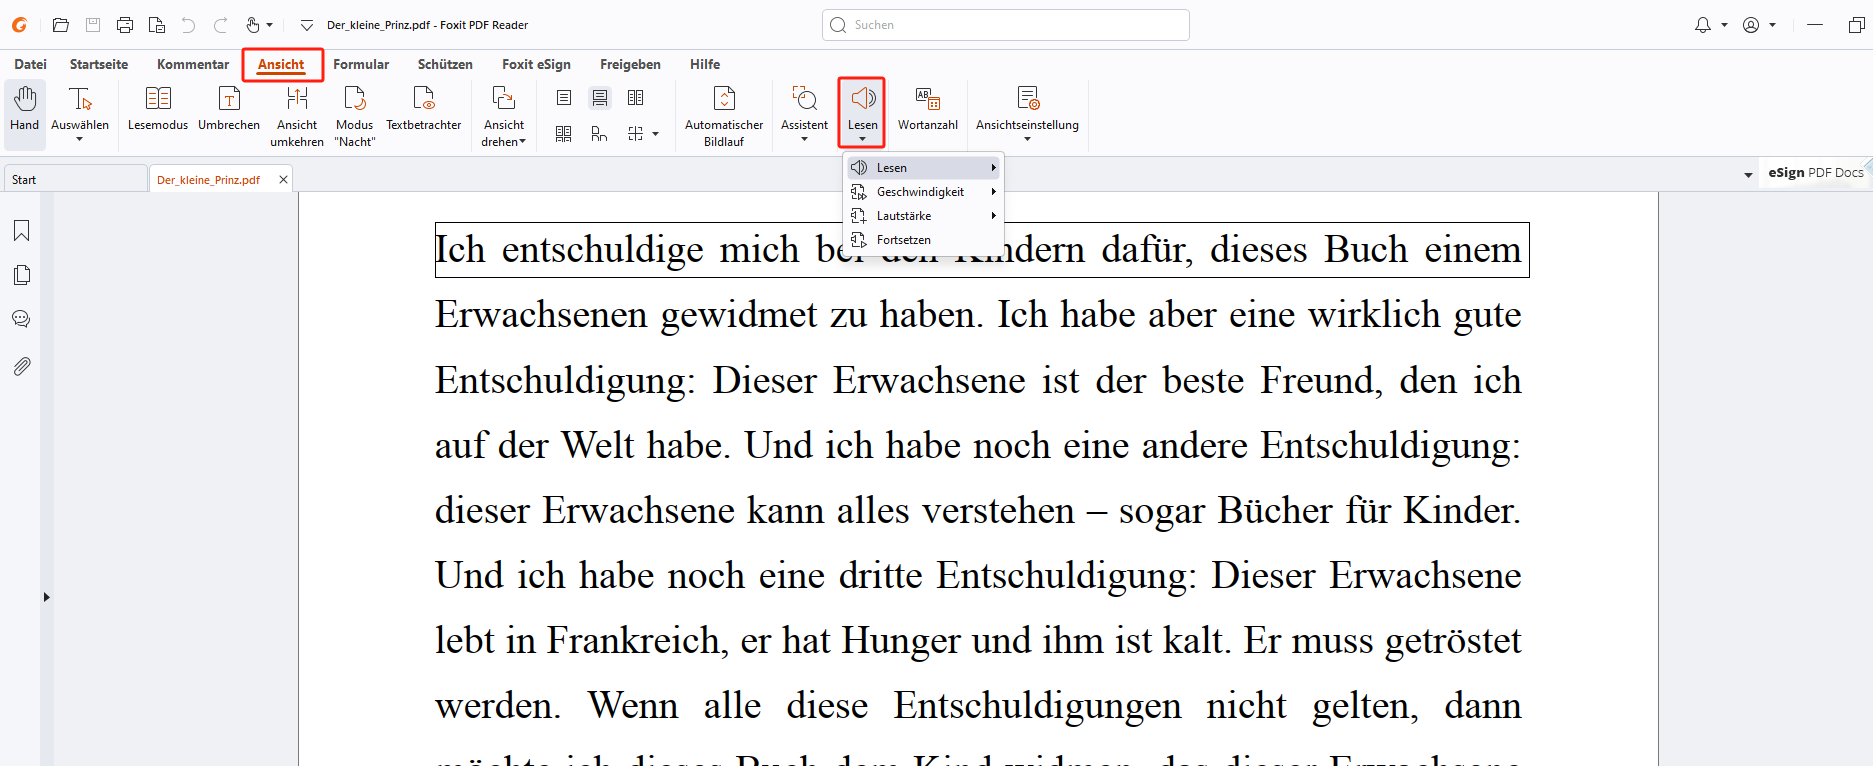Click the eSign PDF Docs link
Image resolution: width=1873 pixels, height=766 pixels.
(x=1815, y=173)
